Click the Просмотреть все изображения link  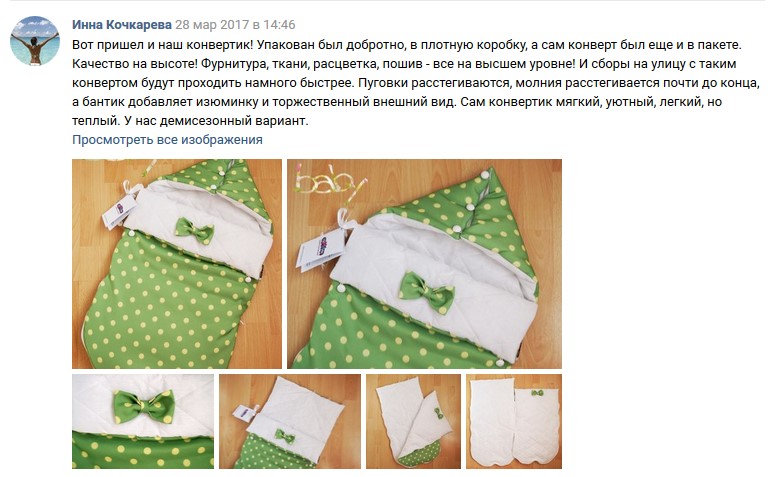tap(167, 139)
